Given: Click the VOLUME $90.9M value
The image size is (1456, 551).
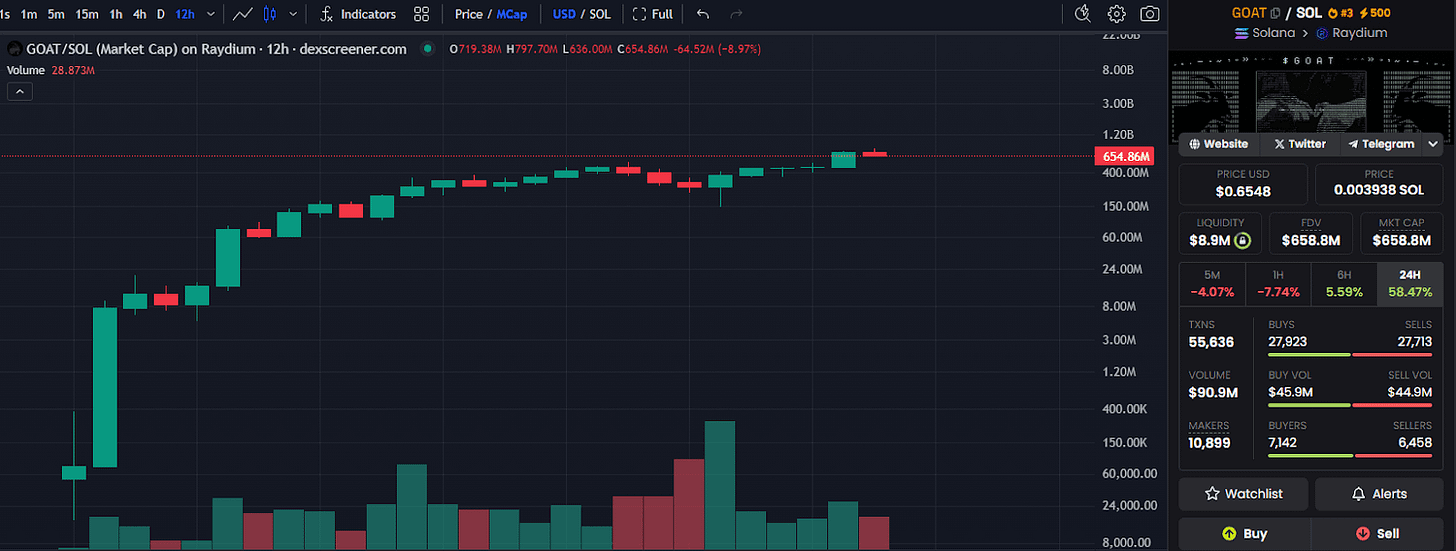Looking at the screenshot, I should click(x=1213, y=393).
